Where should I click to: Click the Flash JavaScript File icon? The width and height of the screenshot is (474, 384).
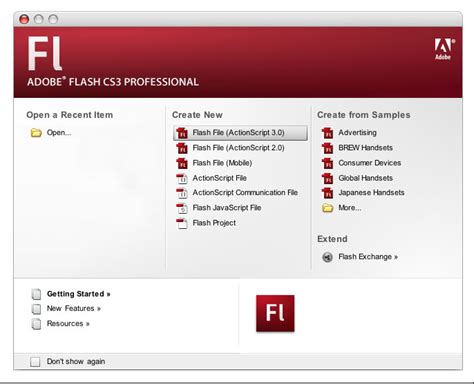tap(182, 208)
